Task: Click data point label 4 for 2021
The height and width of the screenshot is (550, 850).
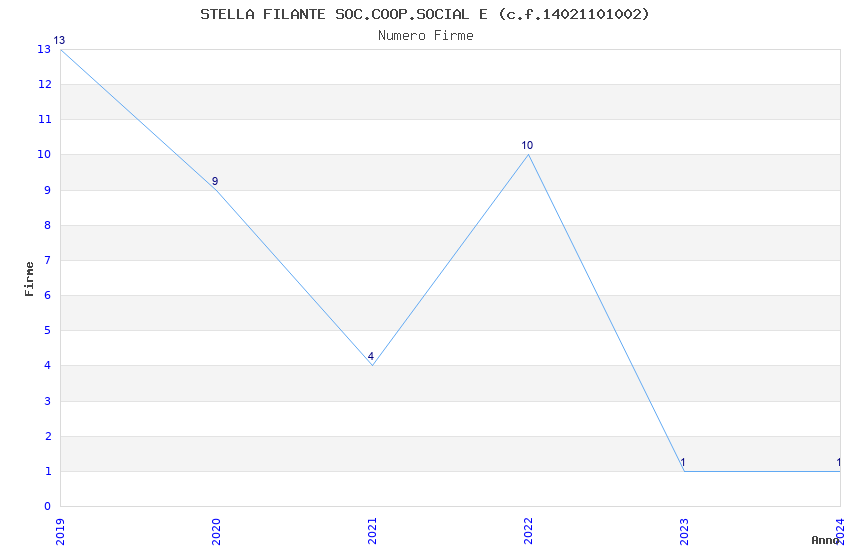Action: pyautogui.click(x=371, y=356)
